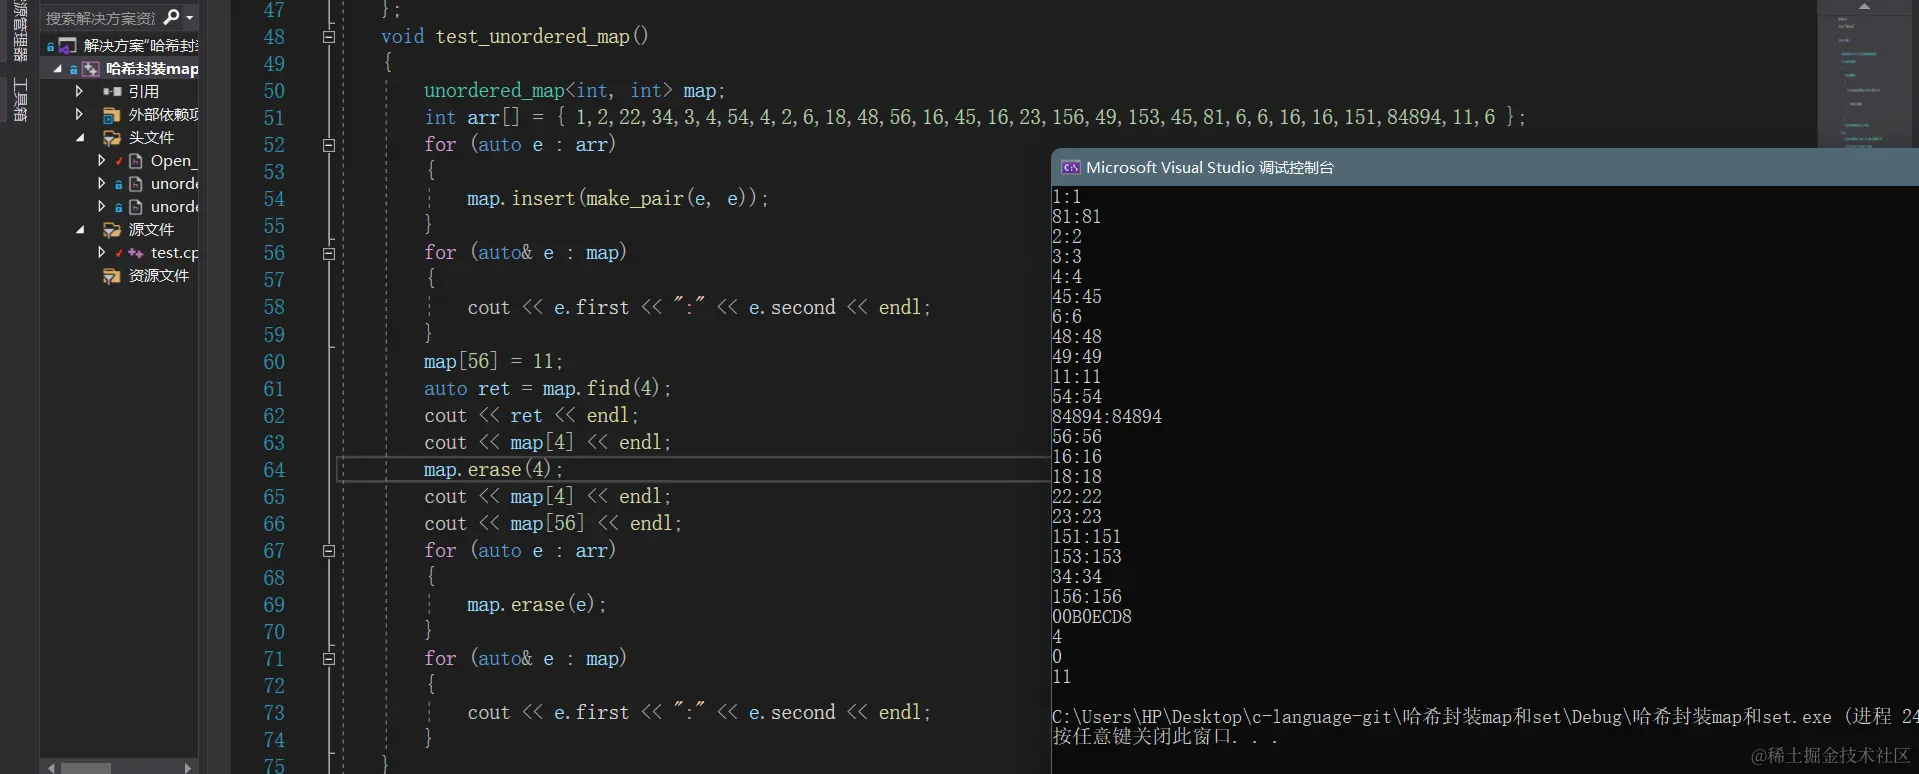1919x774 pixels.
Task: Click the map.insert(make_pair(e, e)) line
Action: pos(617,199)
